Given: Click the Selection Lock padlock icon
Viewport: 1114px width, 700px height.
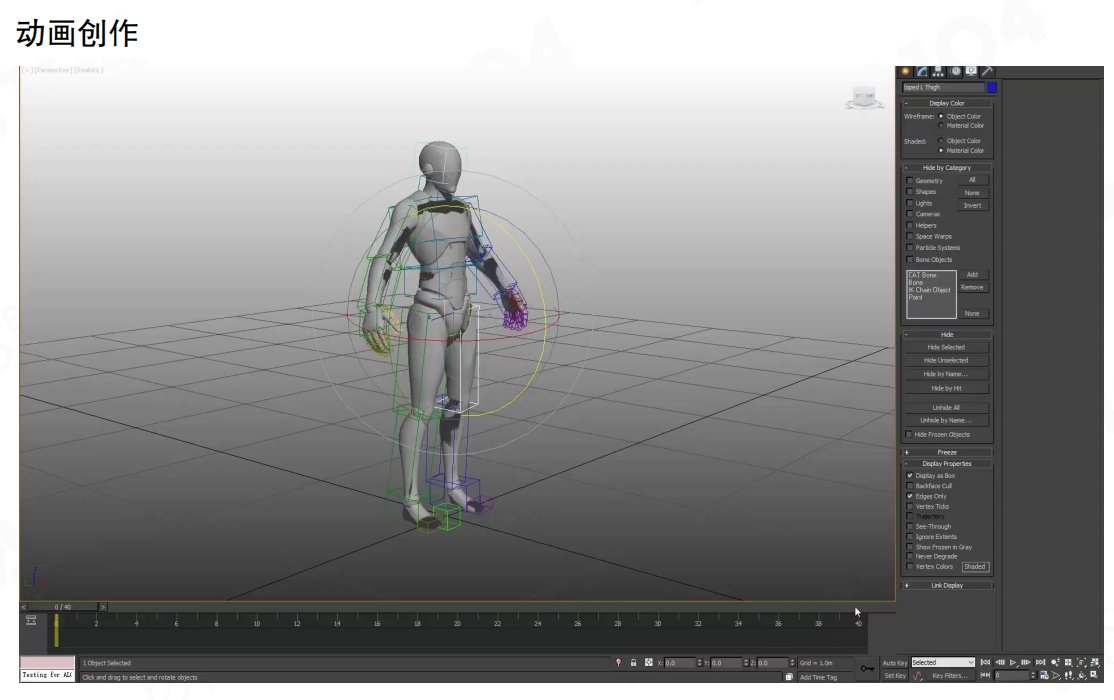Looking at the screenshot, I should [633, 663].
